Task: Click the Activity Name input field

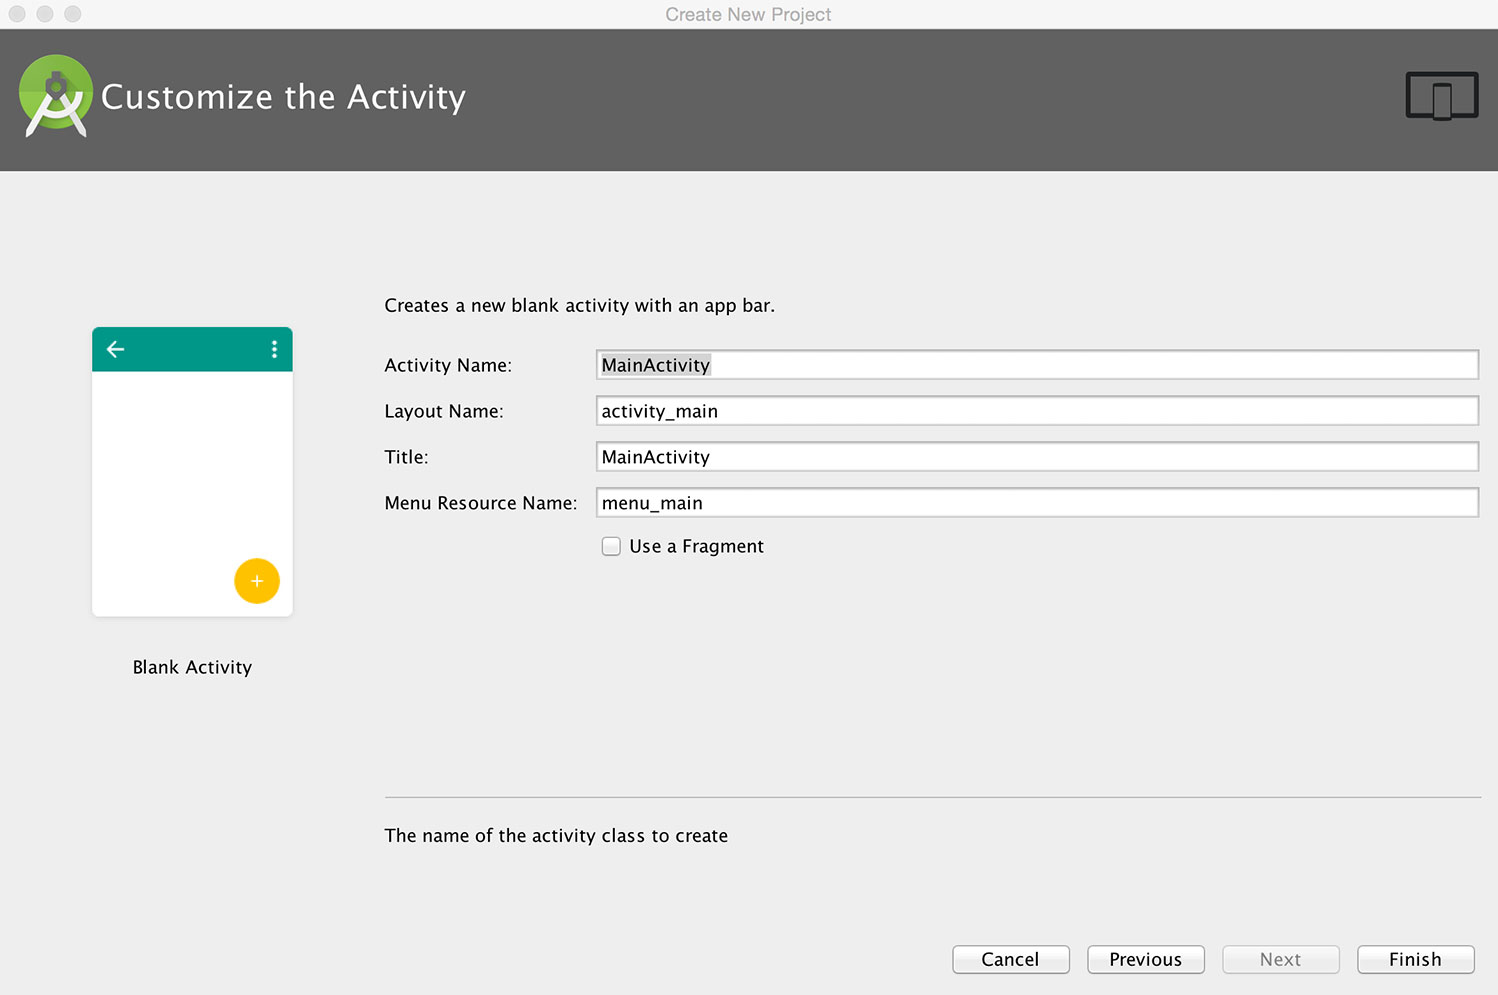Action: [1036, 365]
